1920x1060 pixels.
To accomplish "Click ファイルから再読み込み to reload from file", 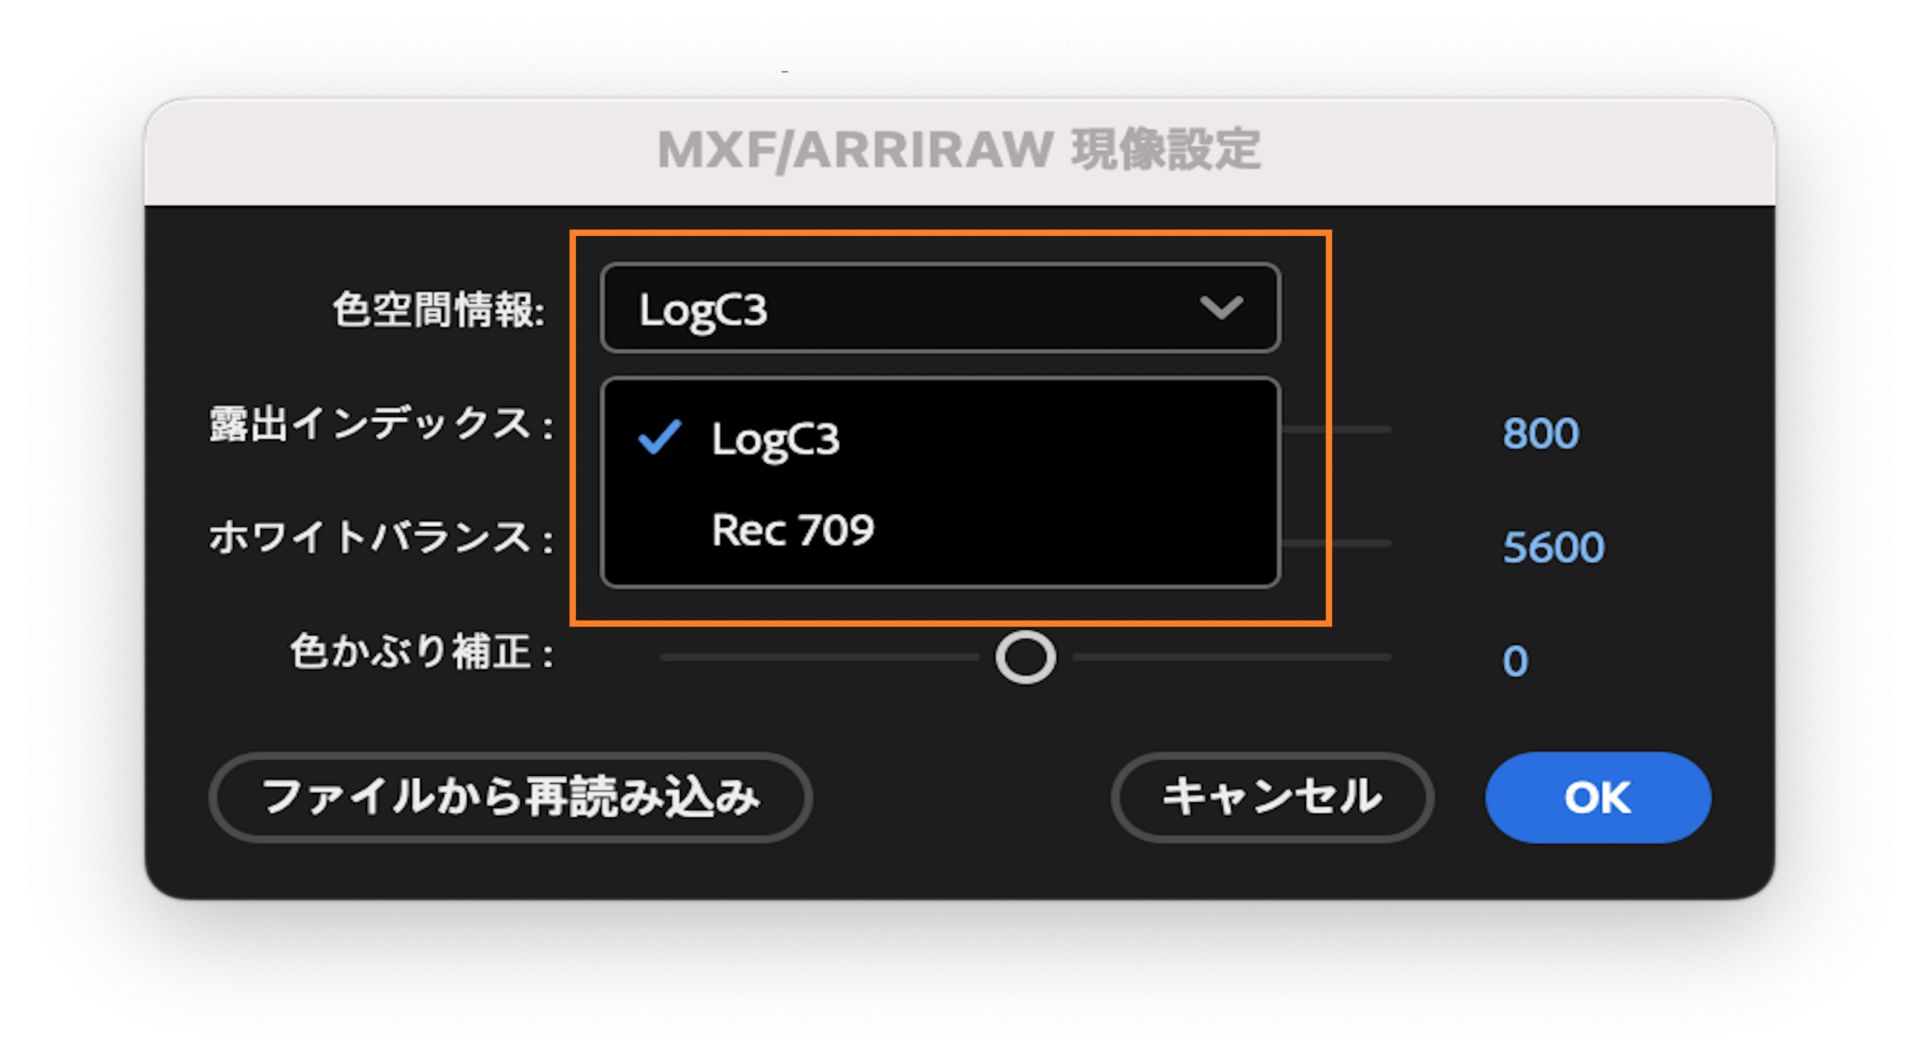I will point(508,797).
